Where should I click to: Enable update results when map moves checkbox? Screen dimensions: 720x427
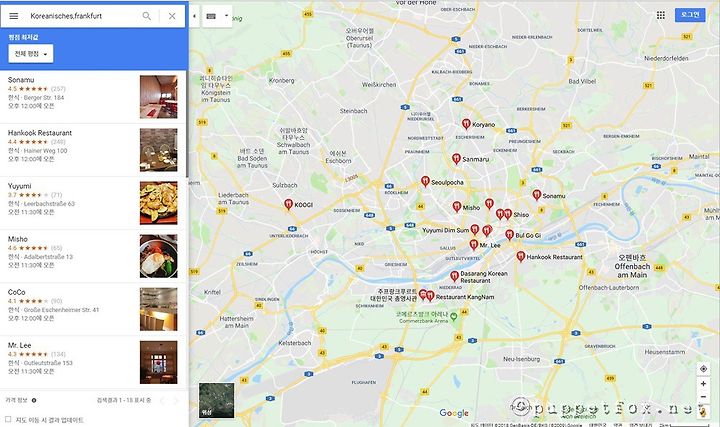pyautogui.click(x=8, y=419)
